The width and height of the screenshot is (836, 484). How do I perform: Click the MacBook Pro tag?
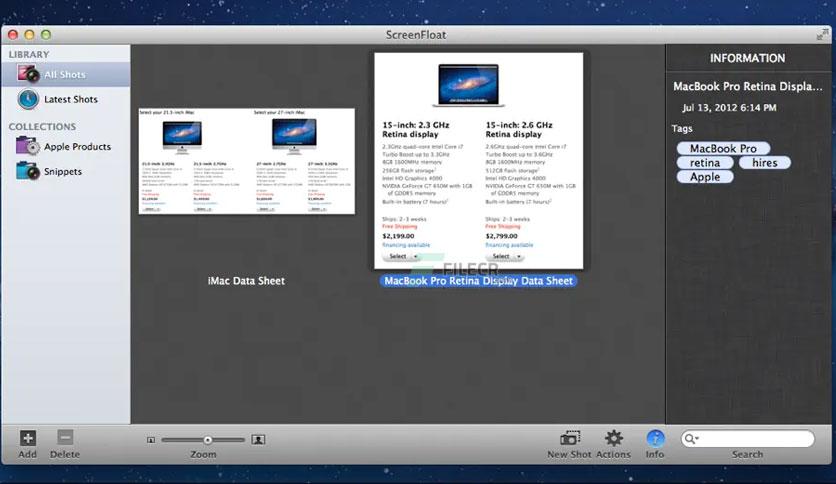tap(723, 148)
